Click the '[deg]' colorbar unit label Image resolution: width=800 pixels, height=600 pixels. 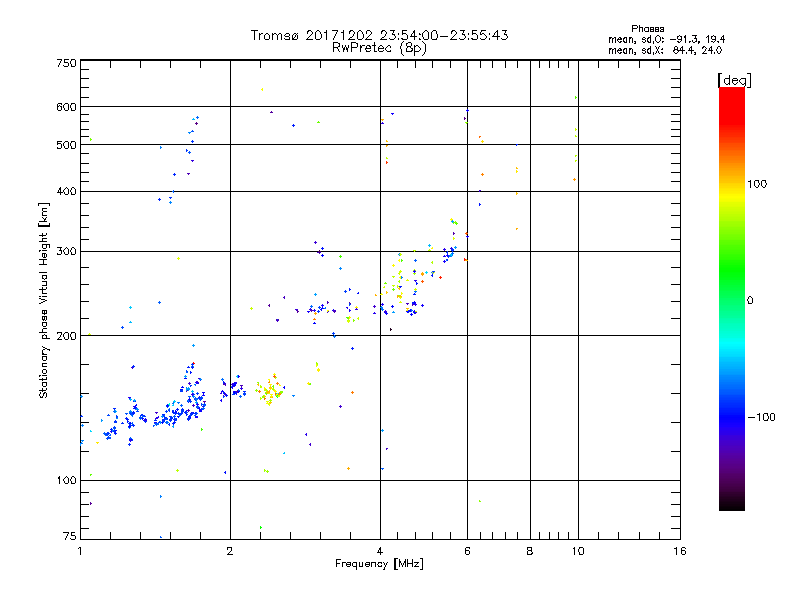click(734, 80)
